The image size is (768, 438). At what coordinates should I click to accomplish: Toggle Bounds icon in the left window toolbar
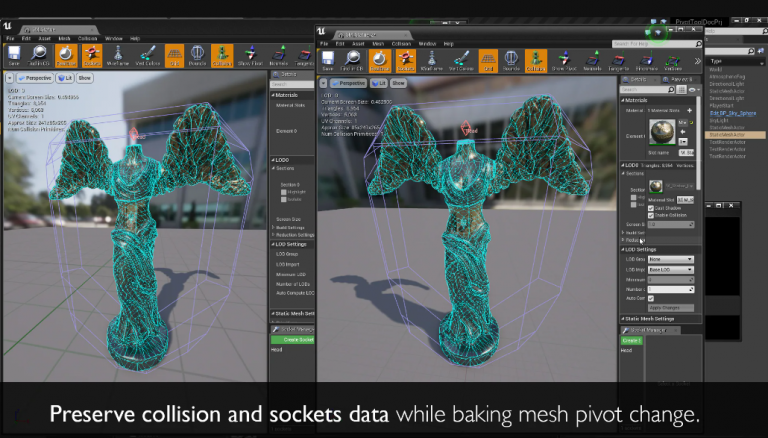197,55
